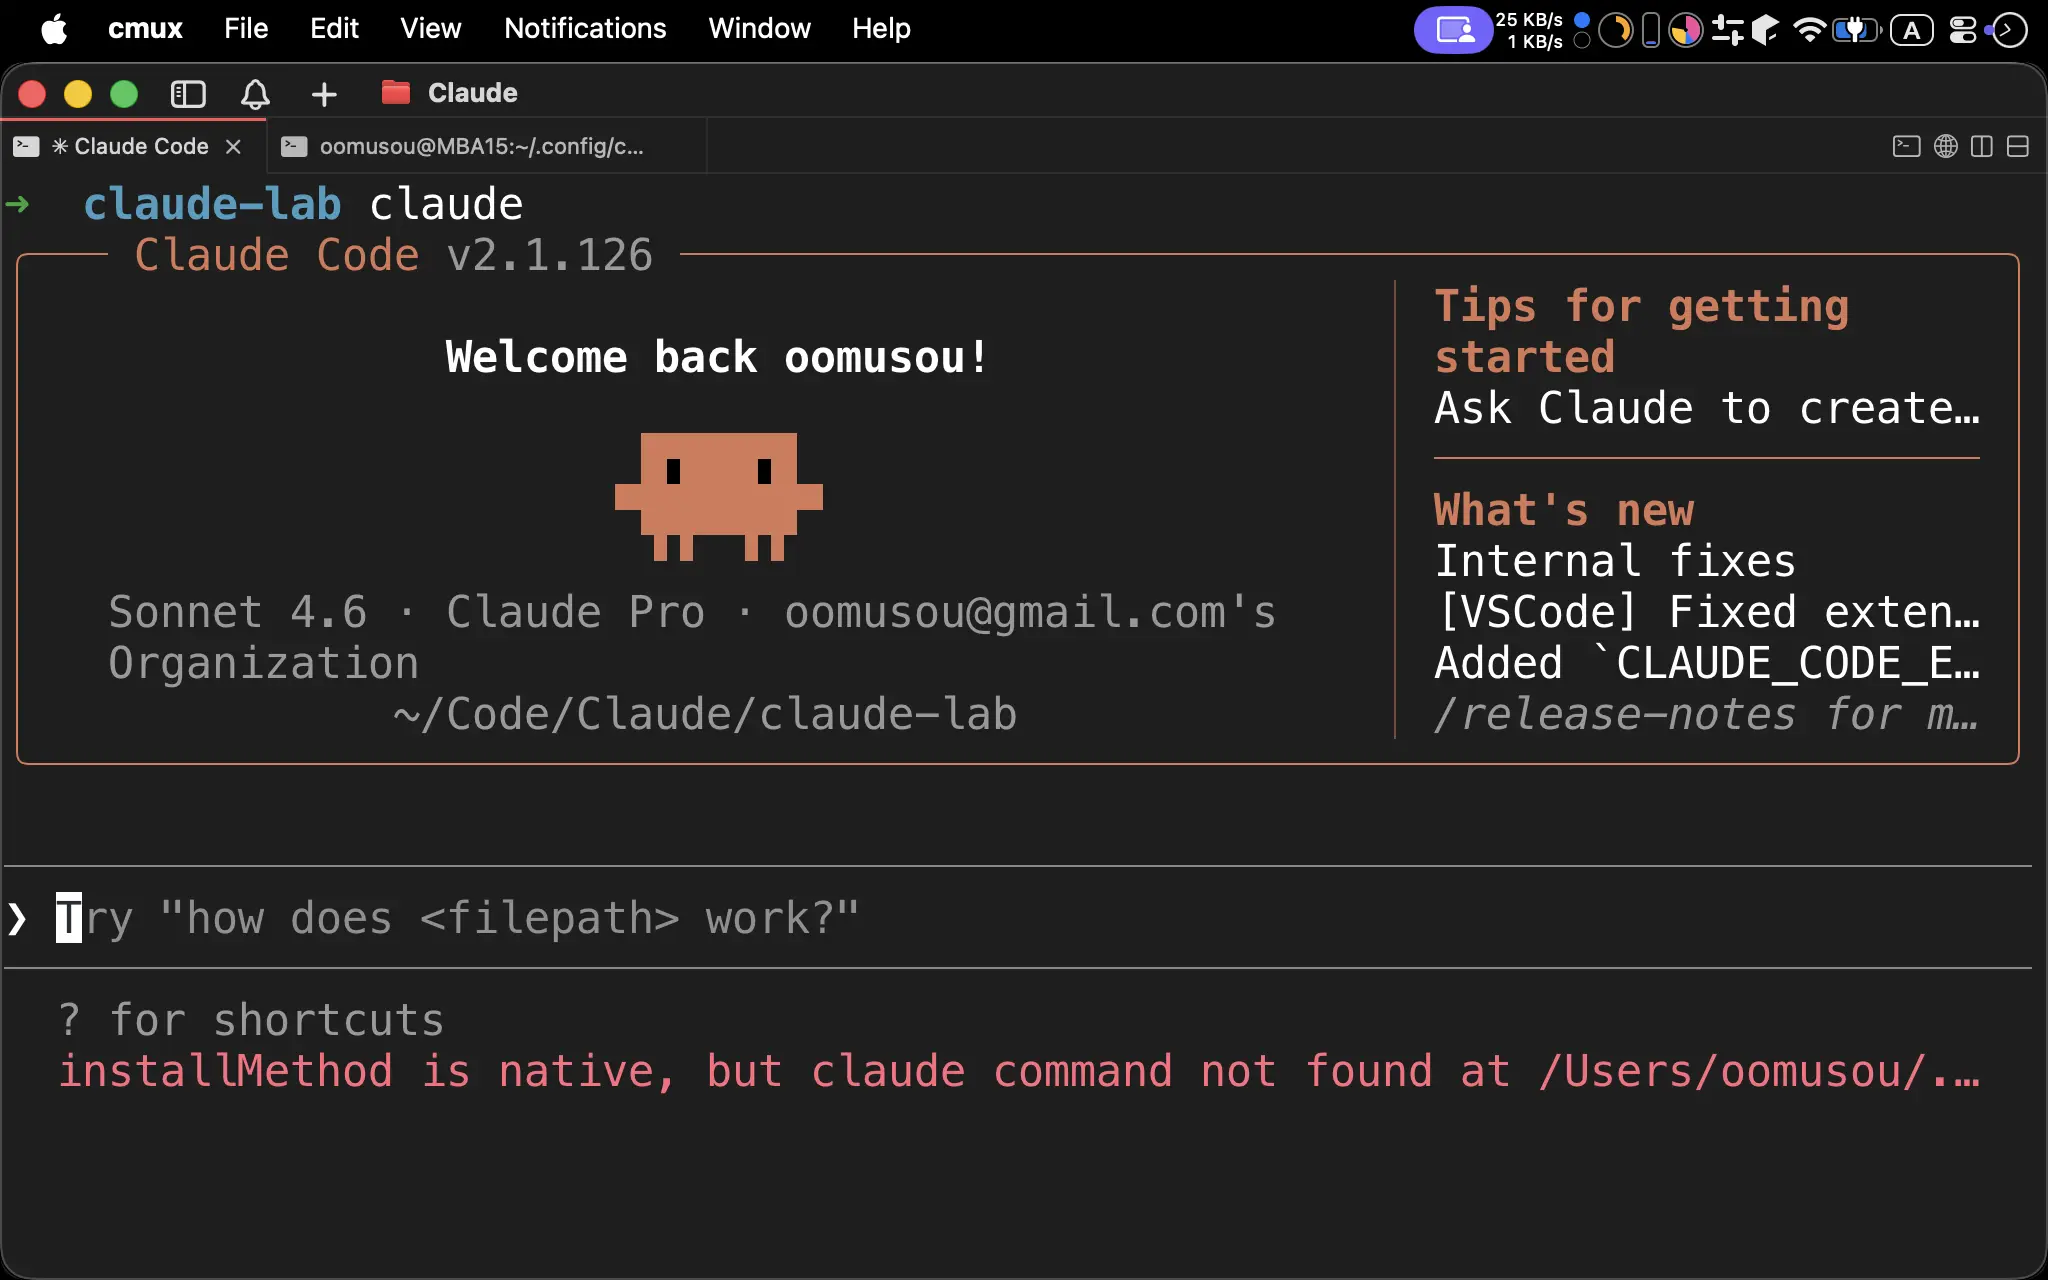This screenshot has height=1280, width=2048.
Task: Click the Claude pixel mascot image
Action: pyautogui.click(x=718, y=496)
